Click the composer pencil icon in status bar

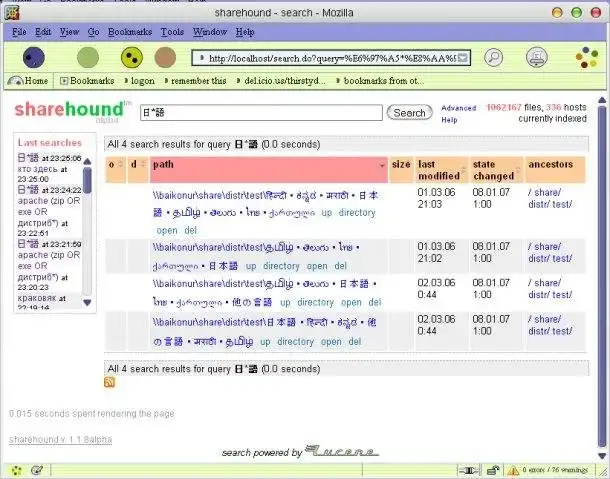tap(37, 470)
